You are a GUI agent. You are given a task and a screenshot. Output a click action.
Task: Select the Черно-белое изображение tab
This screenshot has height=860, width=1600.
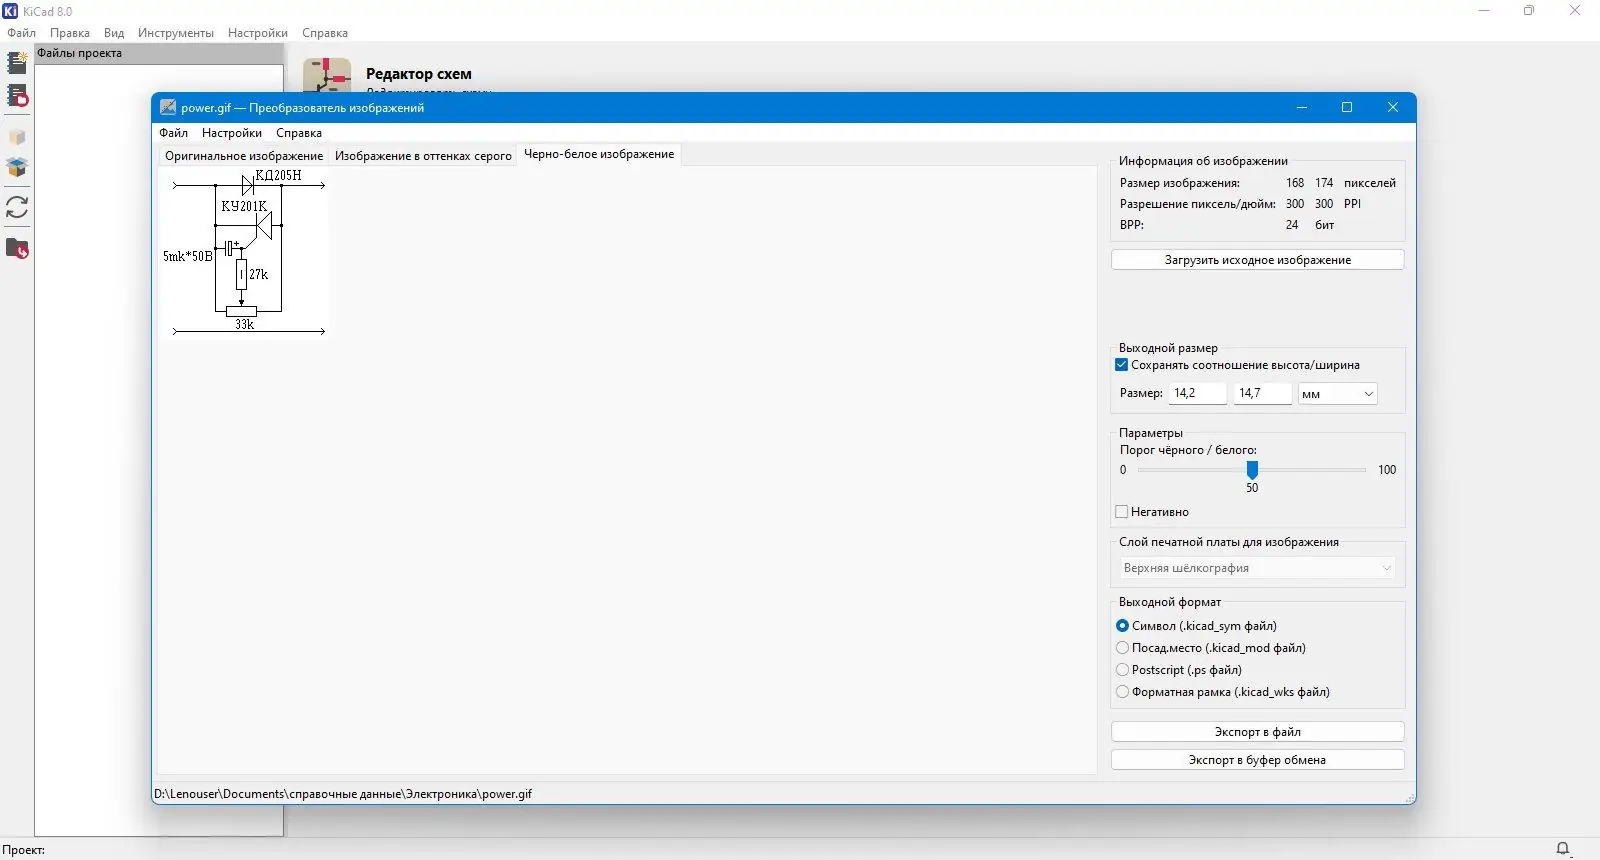coord(599,154)
